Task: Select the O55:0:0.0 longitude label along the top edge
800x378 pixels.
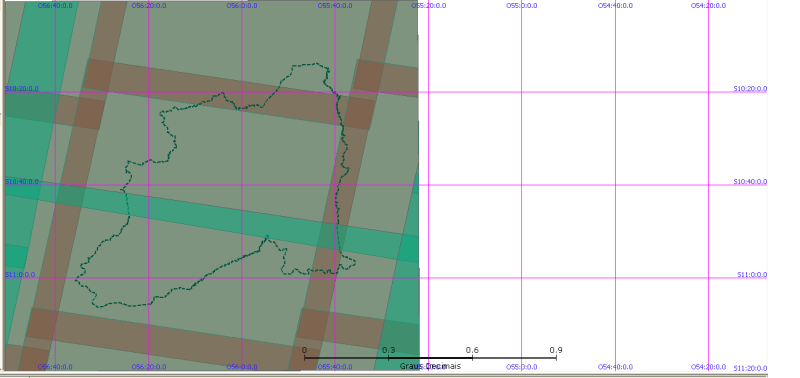Action: pos(522,6)
